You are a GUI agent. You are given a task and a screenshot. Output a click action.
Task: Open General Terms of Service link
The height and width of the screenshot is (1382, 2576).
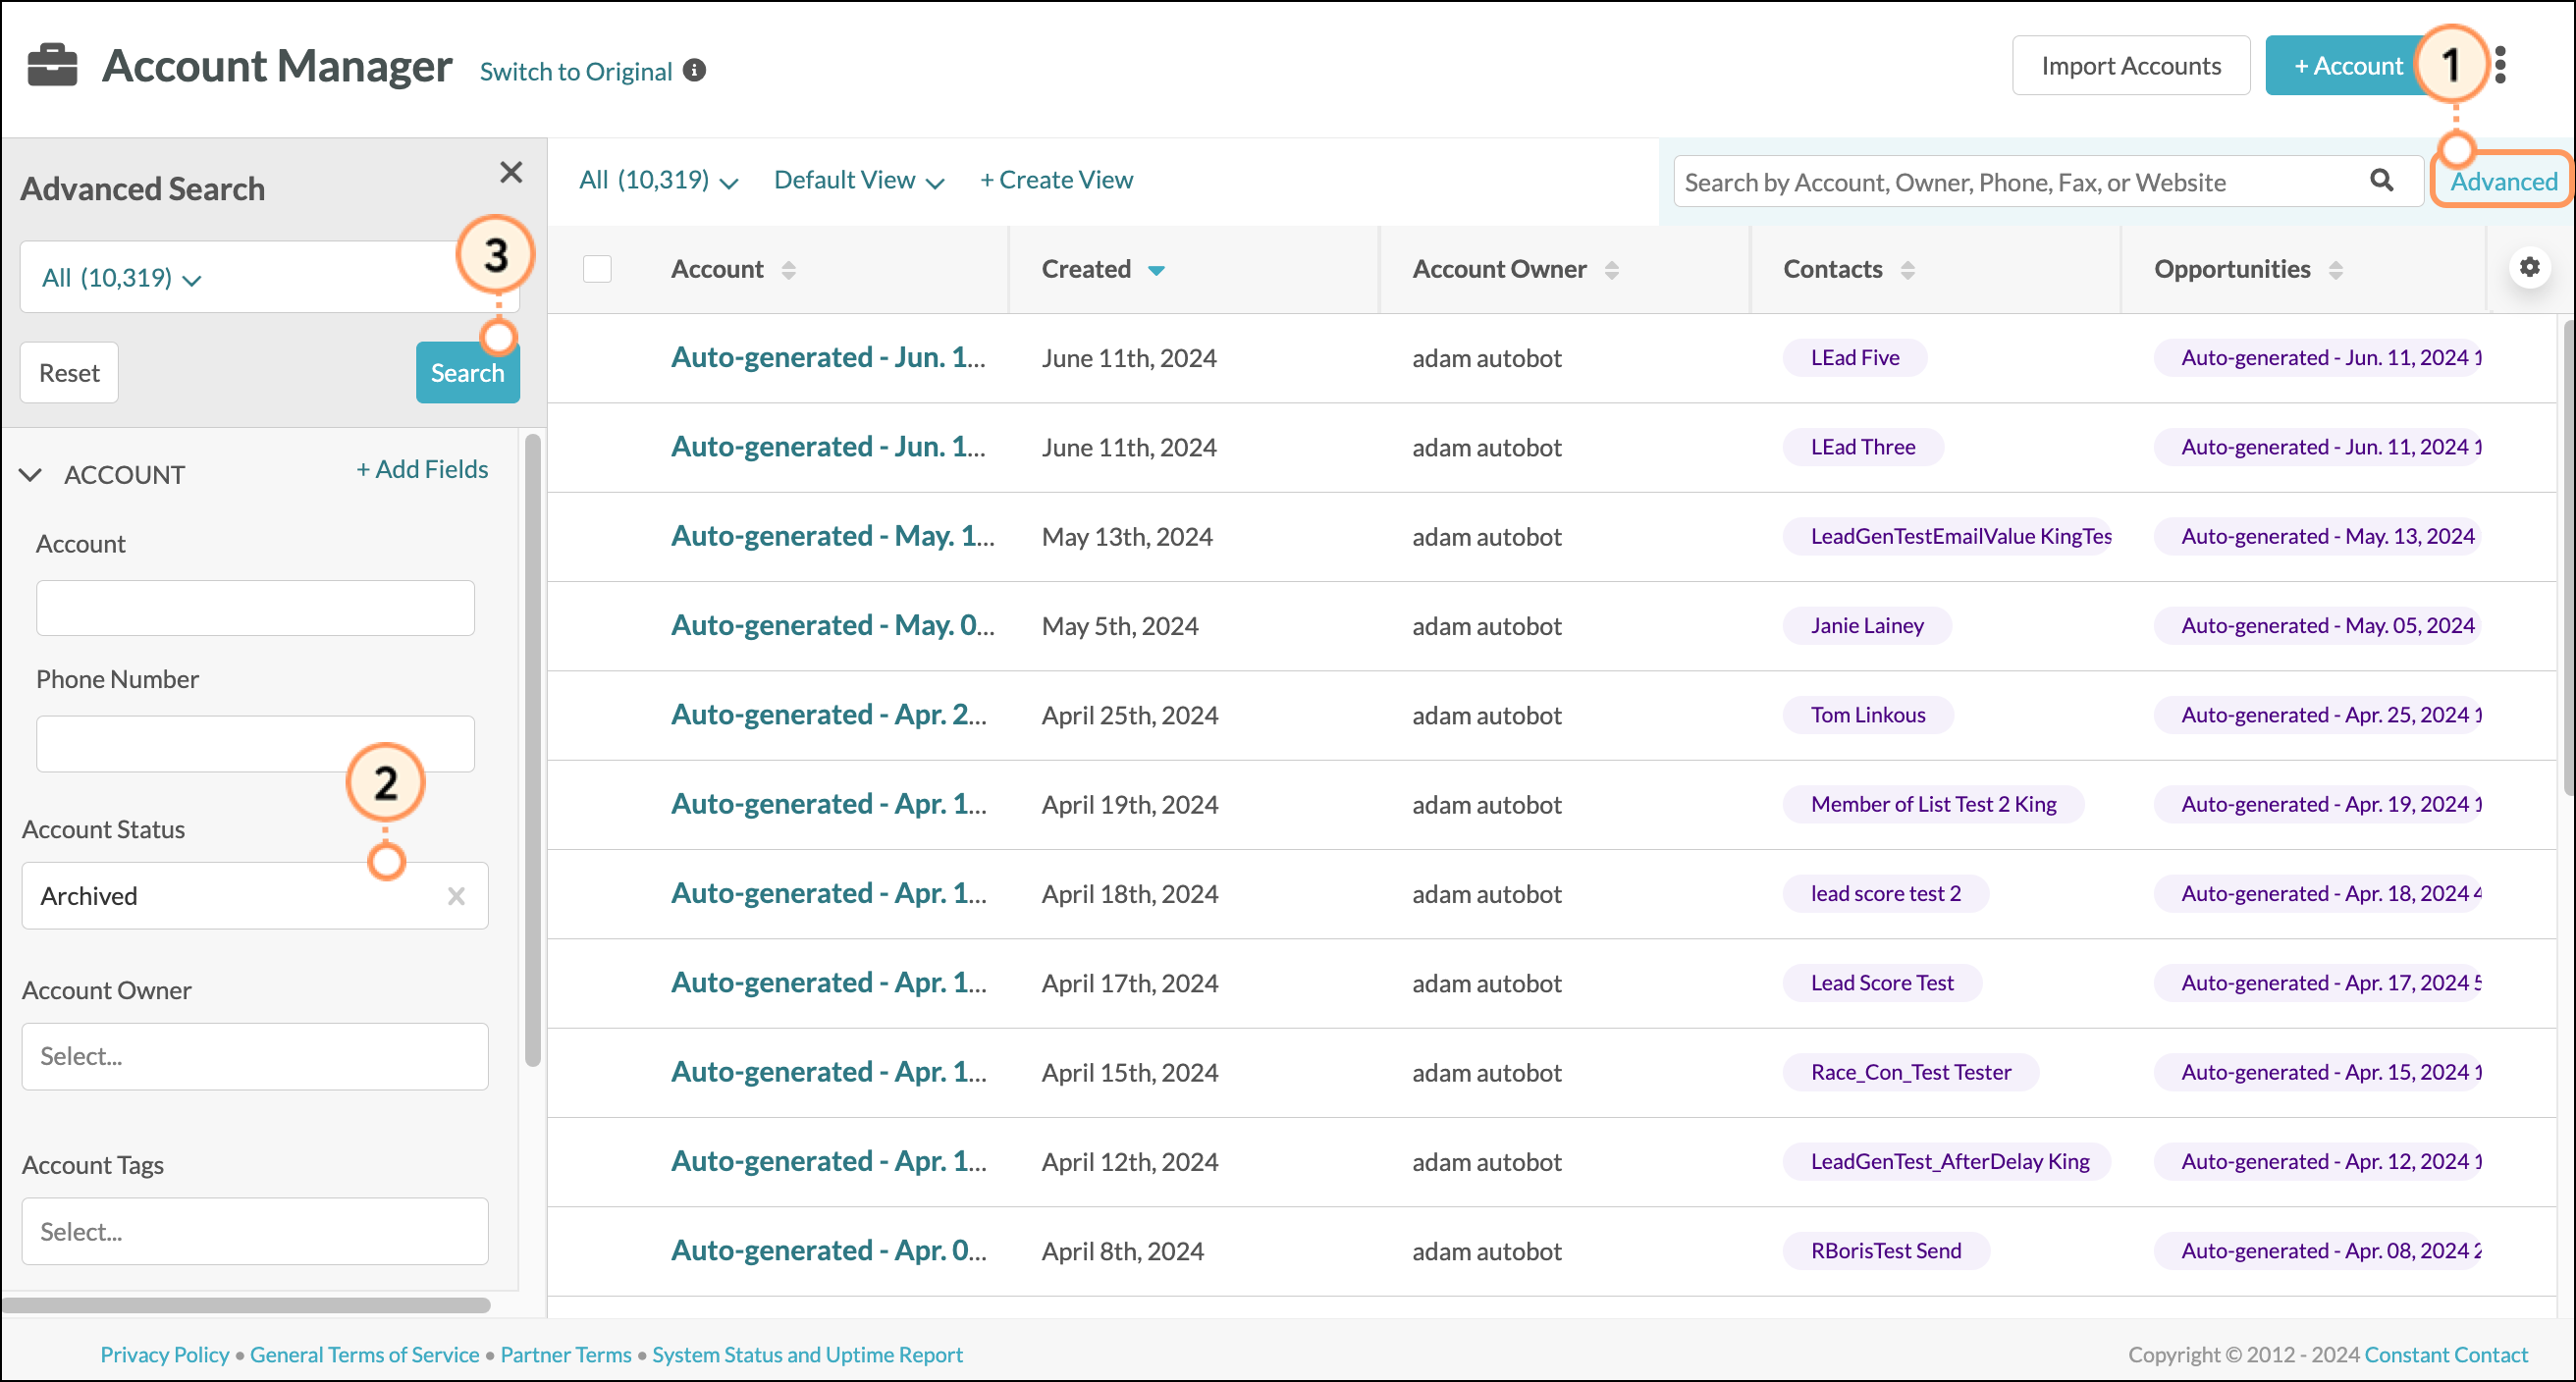click(x=364, y=1354)
